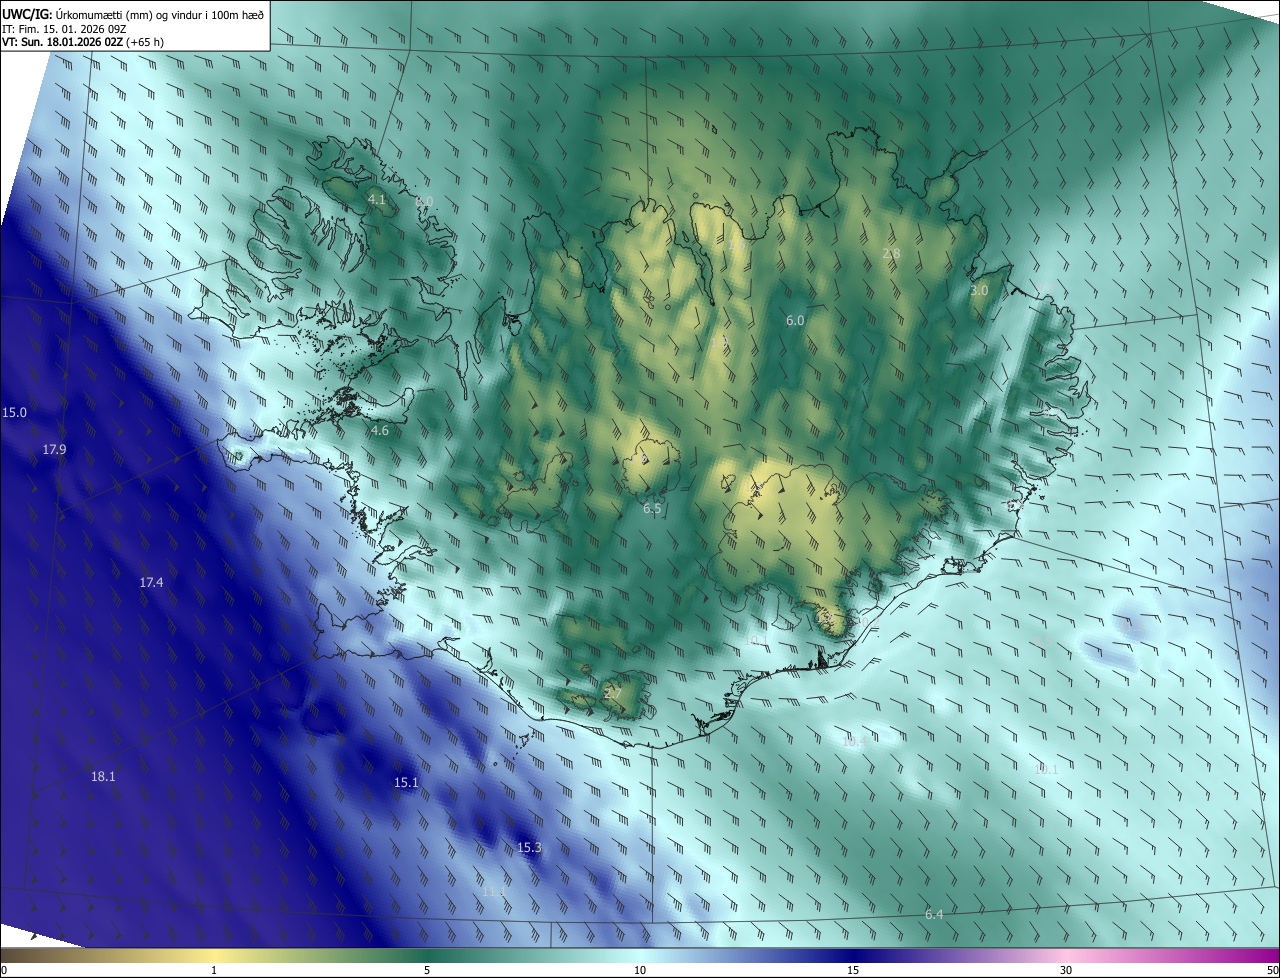Select the 4.1 value over the Westfjords
Image resolution: width=1280 pixels, height=978 pixels.
[x=377, y=200]
